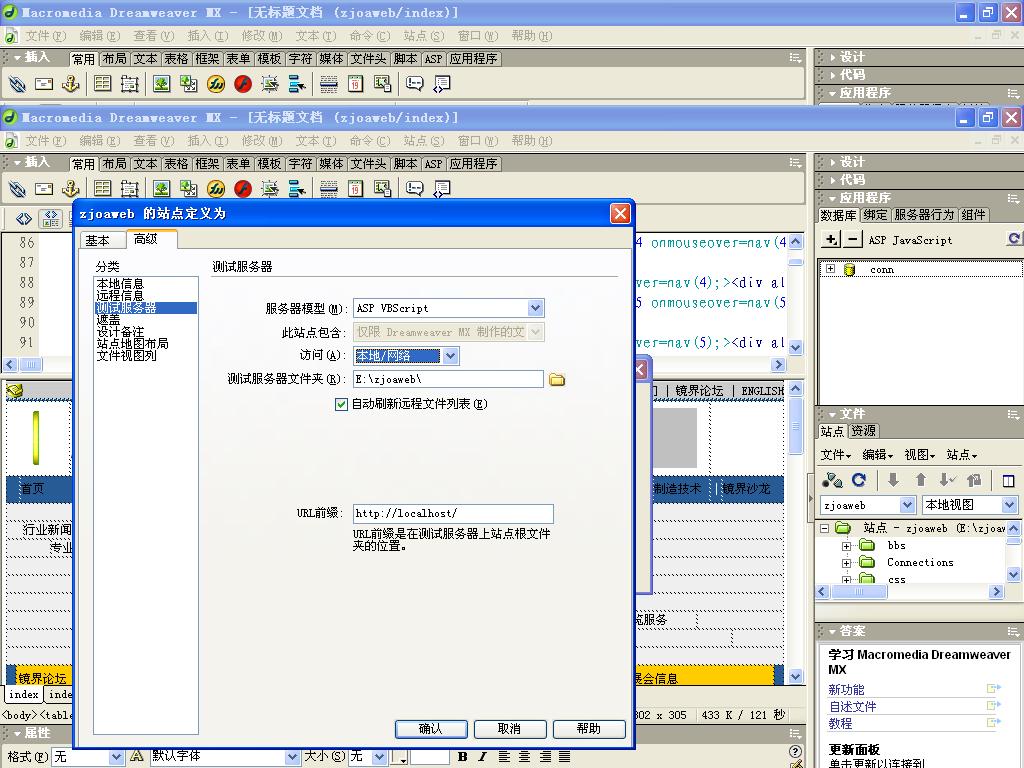Toggle the 自动刷新远程文件列表 checkbox
Image resolution: width=1024 pixels, height=768 pixels.
tap(341, 404)
